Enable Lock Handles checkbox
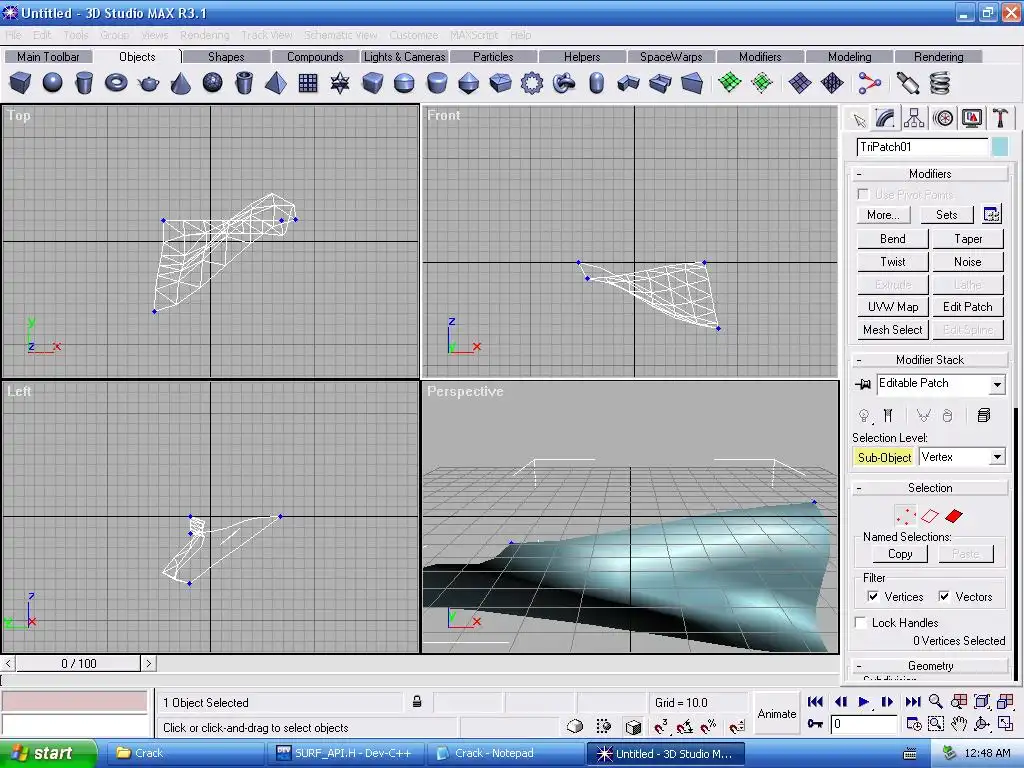Screen dimensions: 1024x768 pyautogui.click(x=861, y=622)
